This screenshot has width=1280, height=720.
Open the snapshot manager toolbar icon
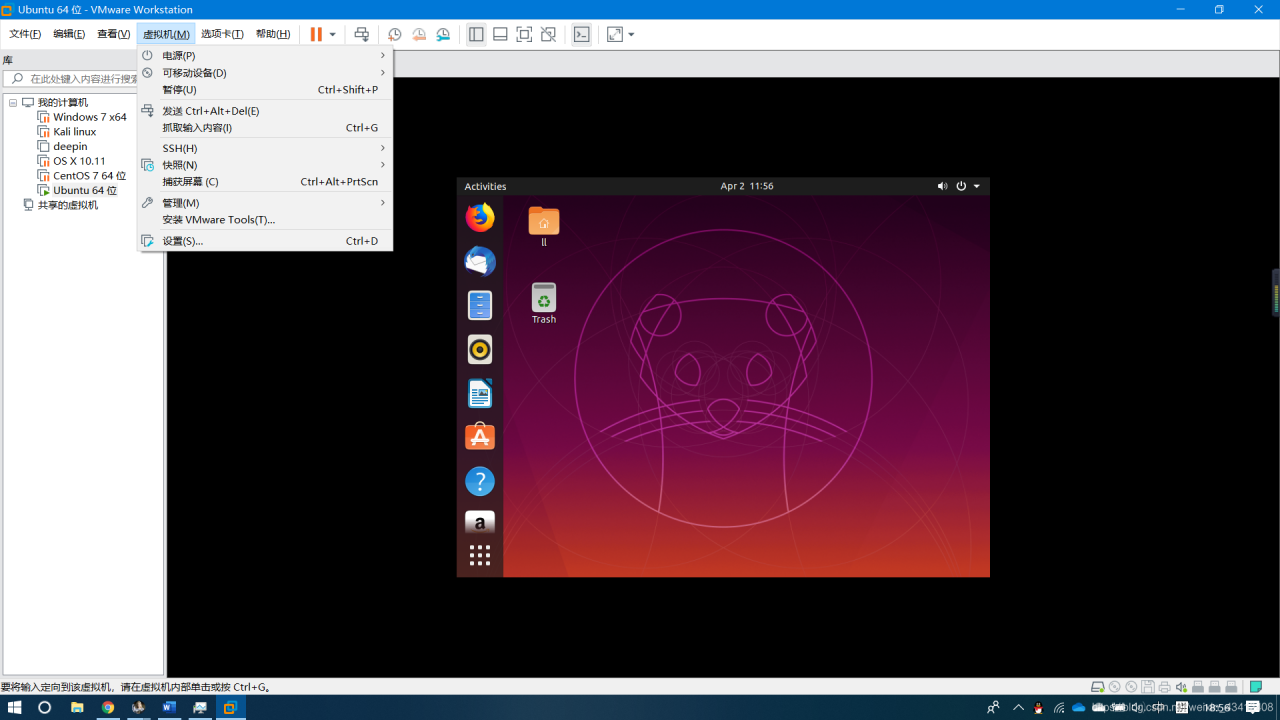click(x=443, y=34)
